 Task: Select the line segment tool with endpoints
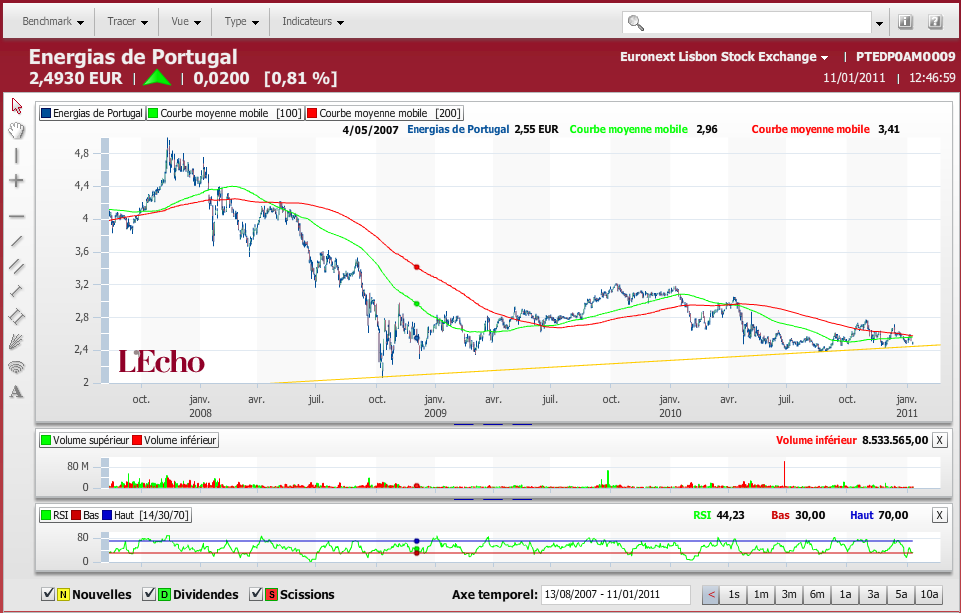pyautogui.click(x=17, y=291)
